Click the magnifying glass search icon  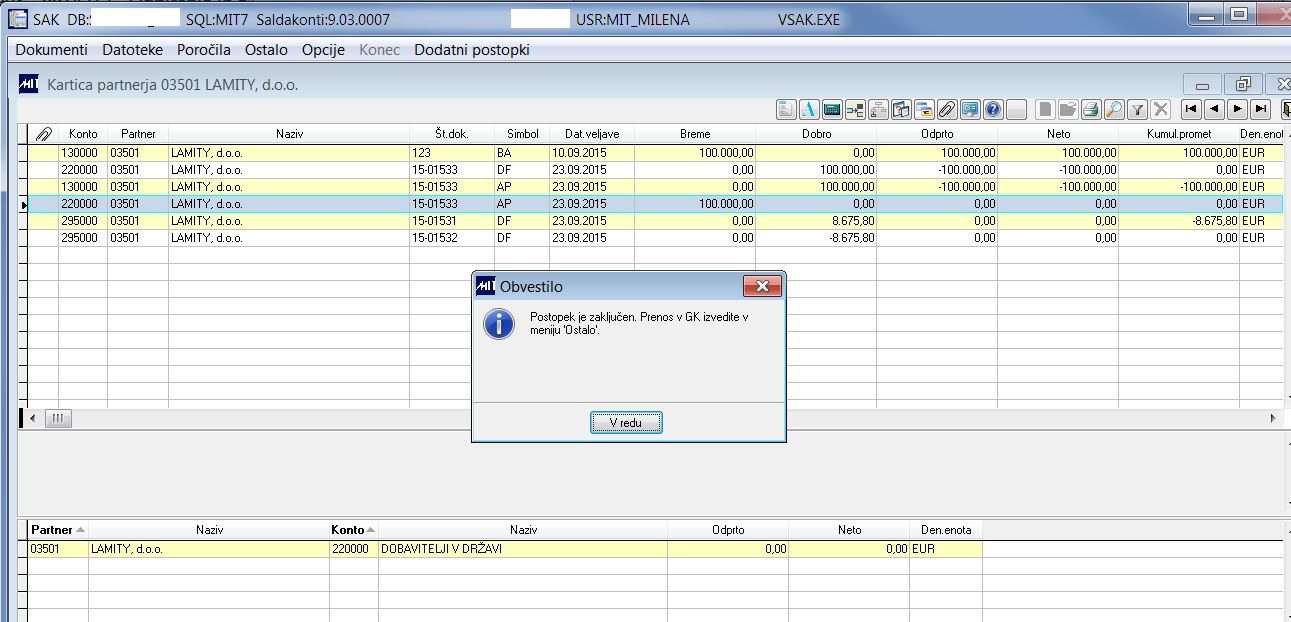click(x=1114, y=109)
